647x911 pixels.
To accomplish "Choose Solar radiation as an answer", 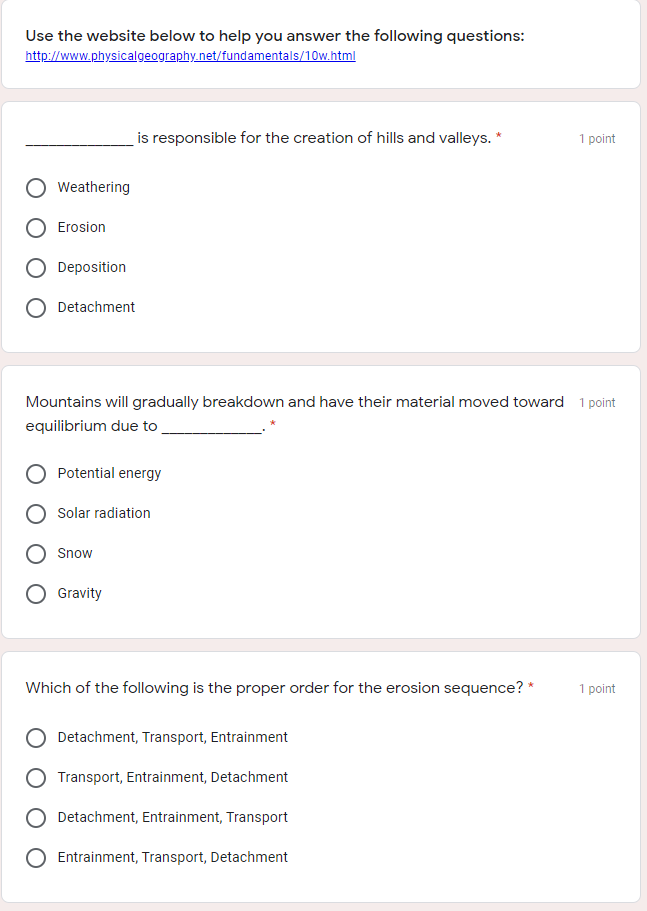I will click(36, 514).
